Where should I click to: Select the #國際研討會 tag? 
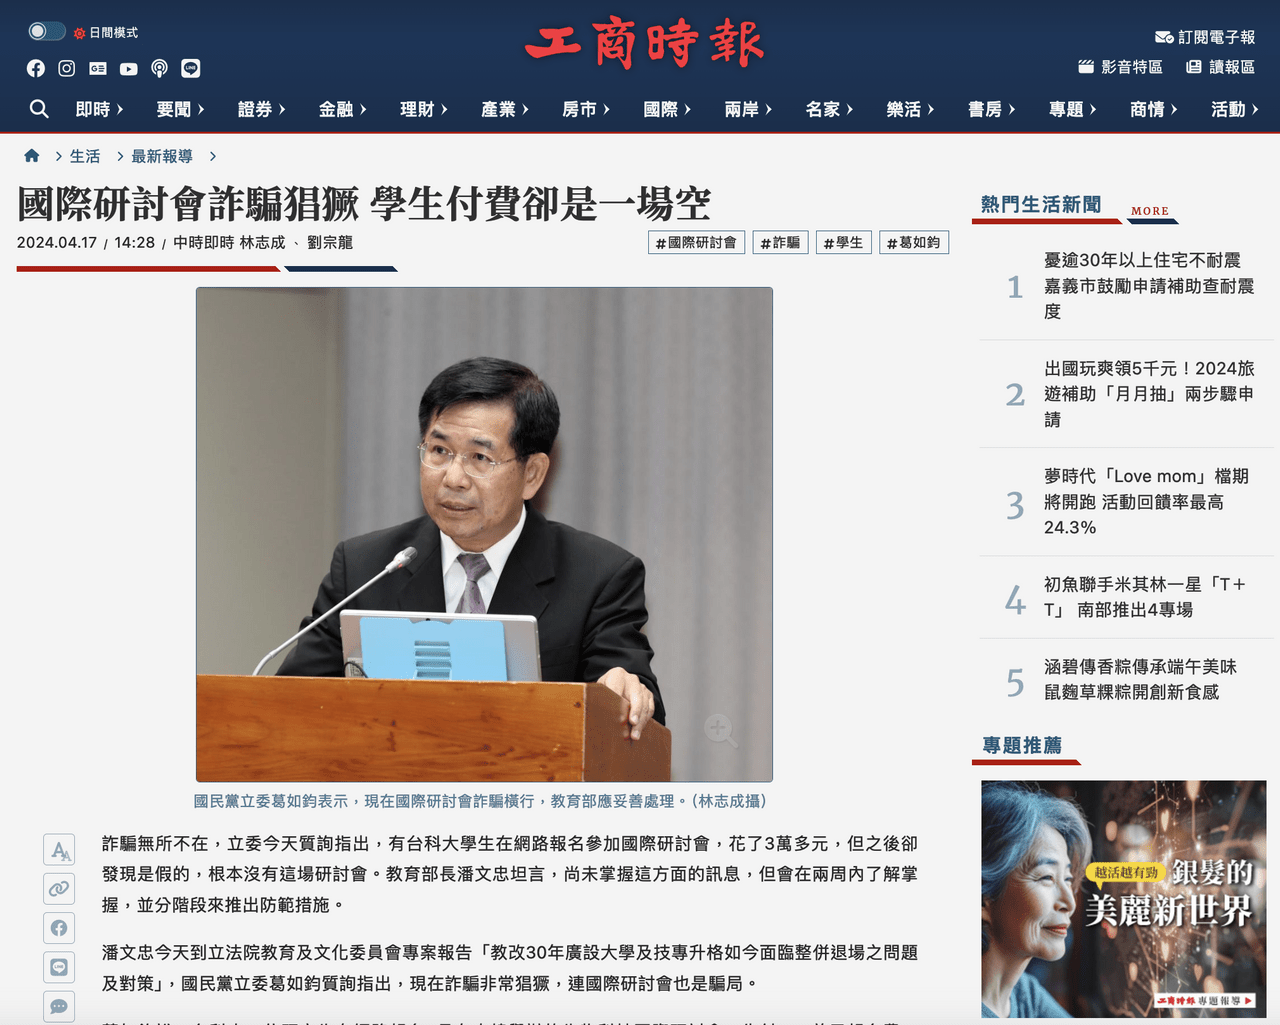click(x=696, y=242)
